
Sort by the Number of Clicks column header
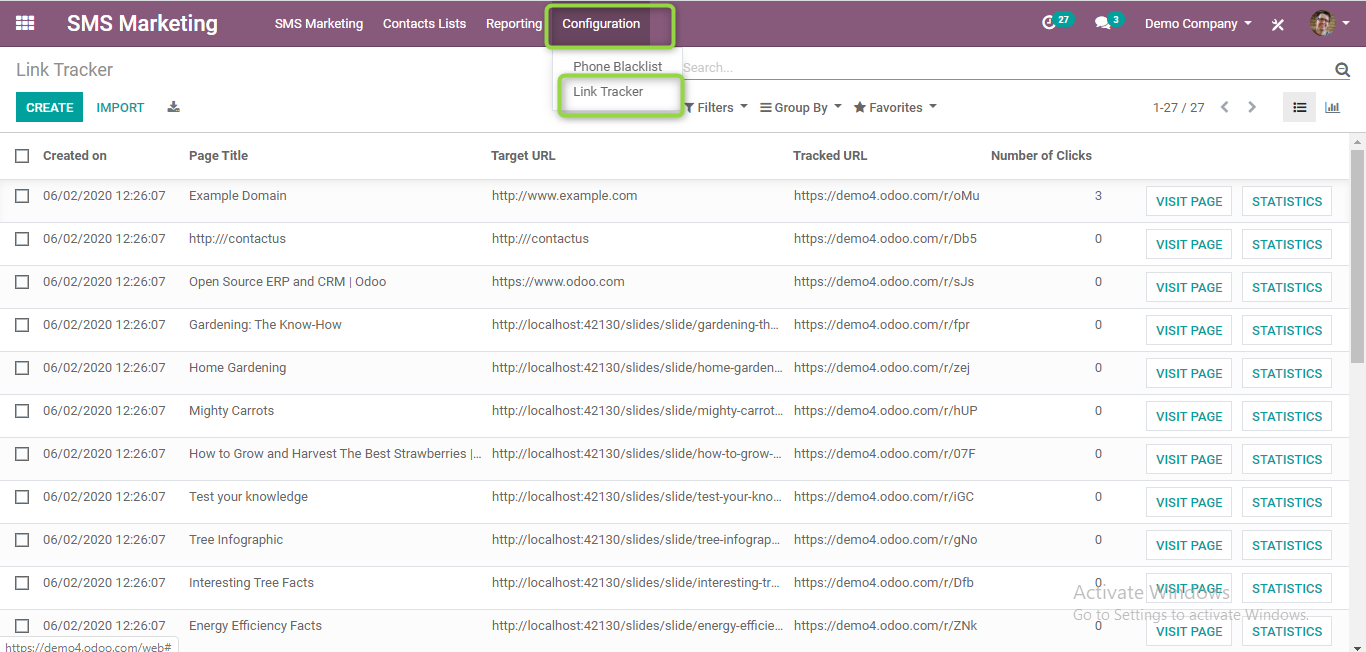pos(1041,156)
